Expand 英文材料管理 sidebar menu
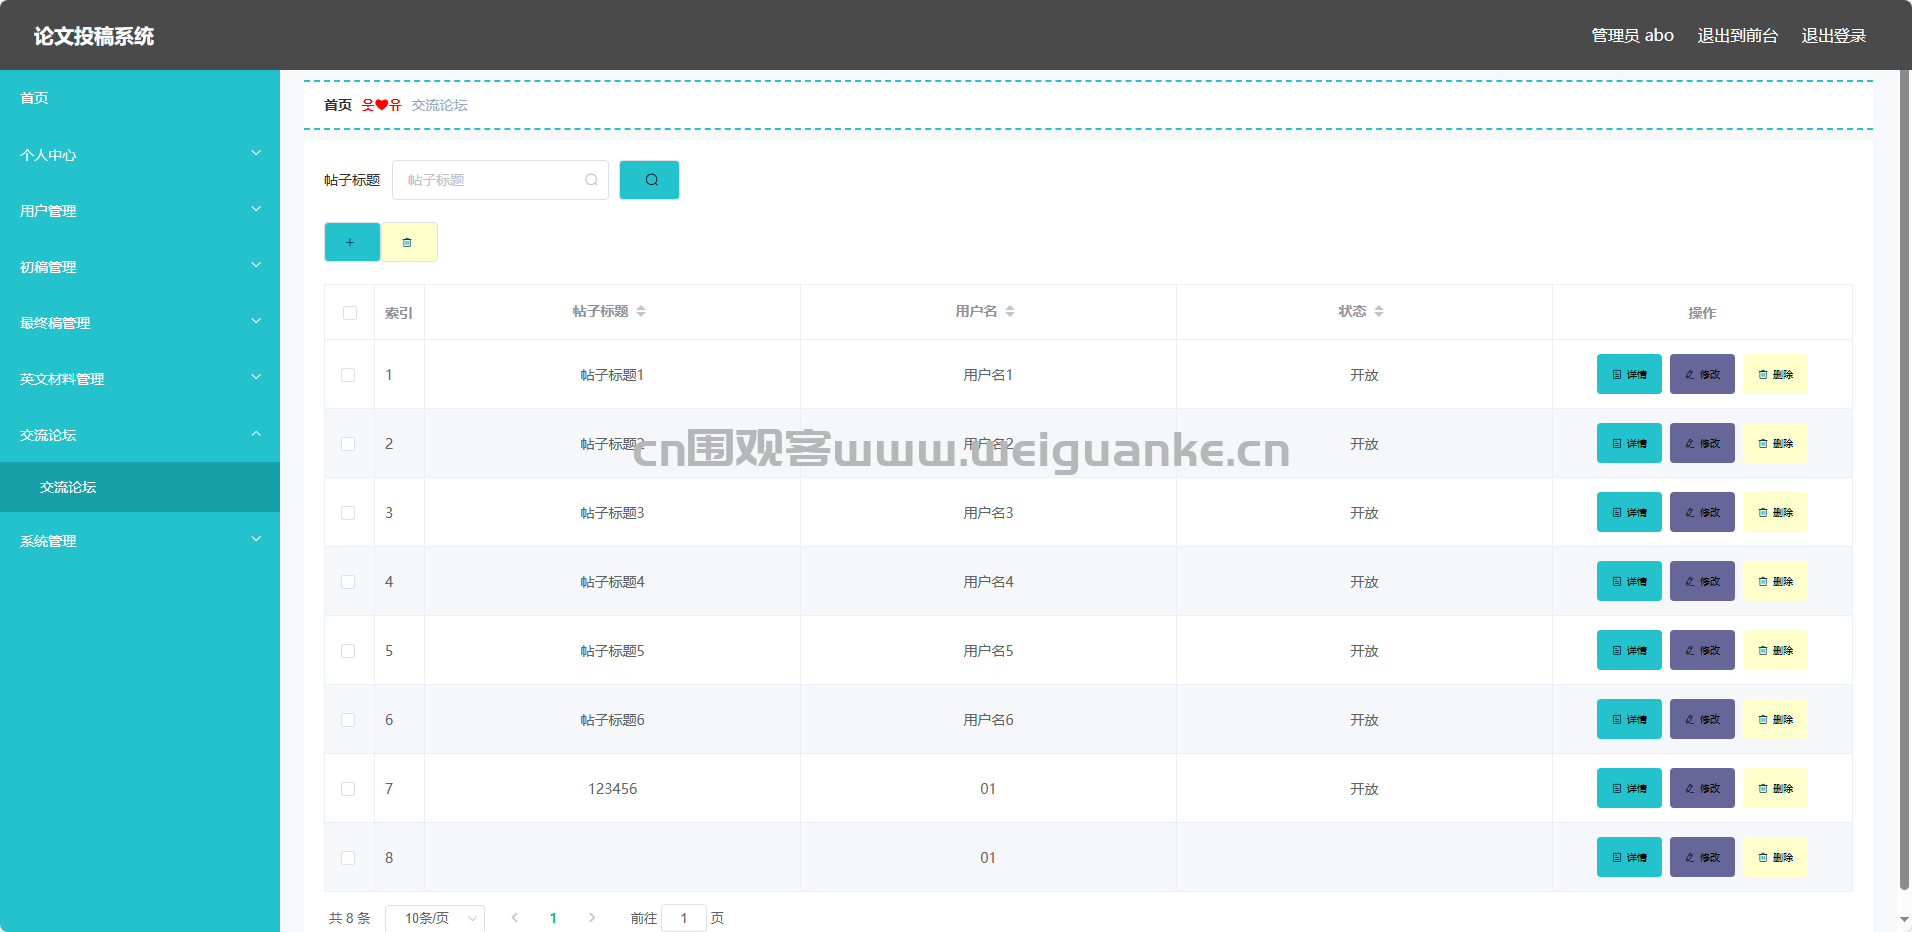 [x=140, y=378]
